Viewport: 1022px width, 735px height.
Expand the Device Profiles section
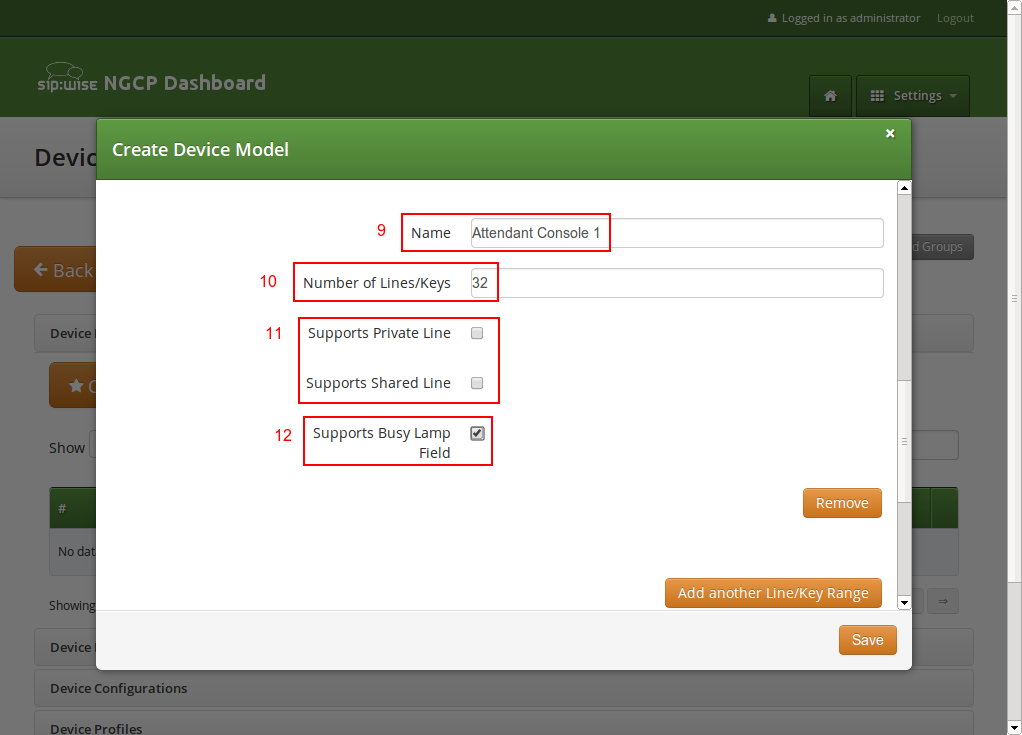(96, 728)
